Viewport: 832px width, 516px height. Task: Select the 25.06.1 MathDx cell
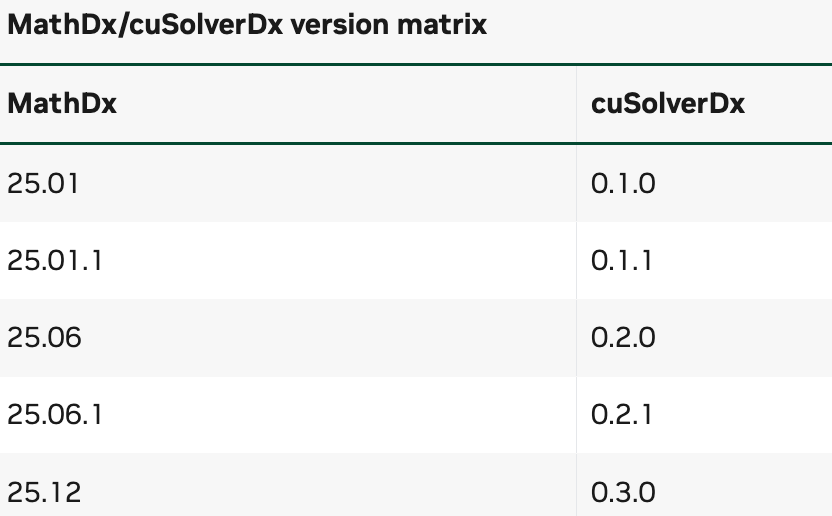(x=55, y=415)
